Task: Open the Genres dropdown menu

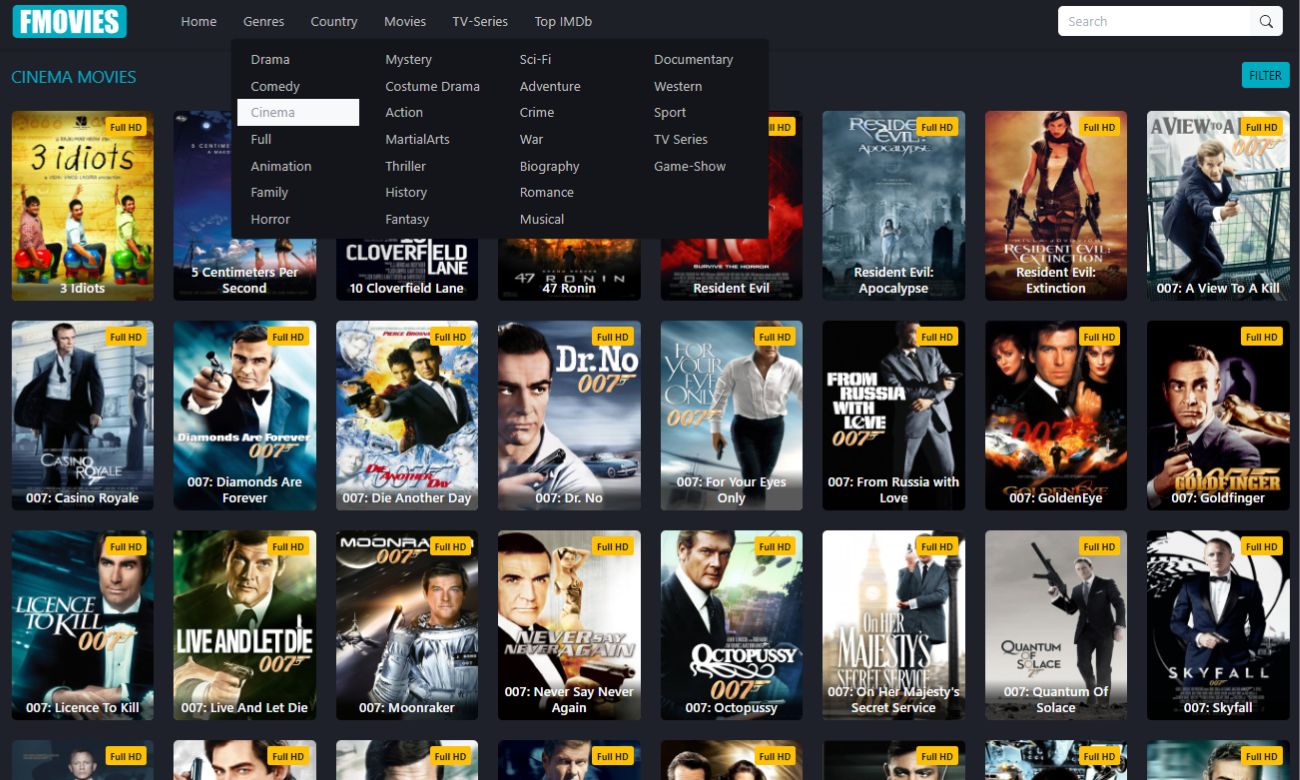Action: point(263,21)
